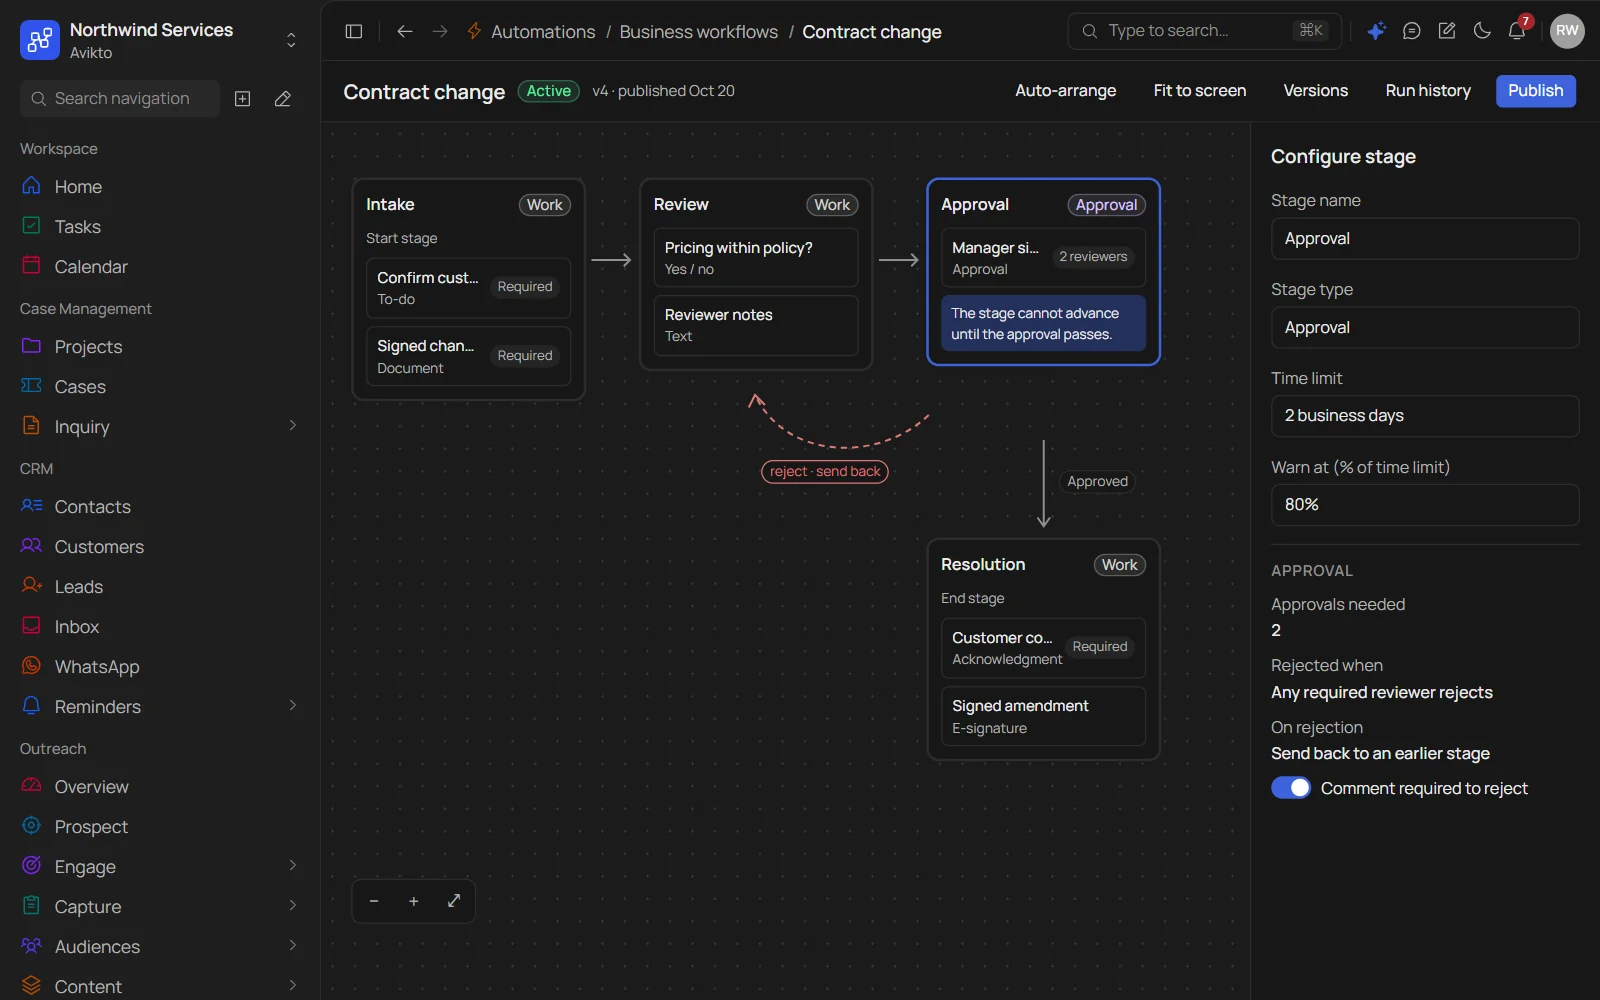Click the Approved transition label
Screen dimensions: 1600x1000
[x=1097, y=481]
